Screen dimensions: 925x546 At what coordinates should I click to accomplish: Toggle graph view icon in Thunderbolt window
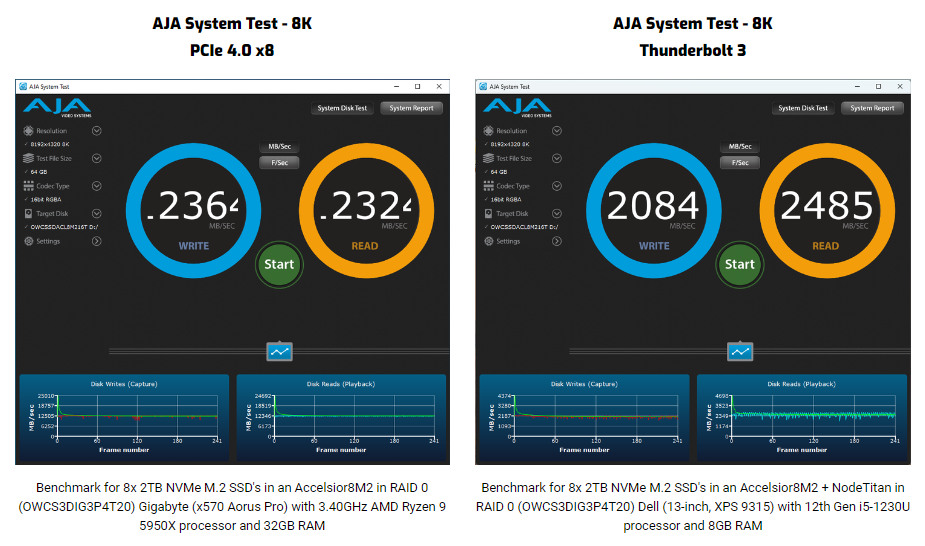click(740, 352)
